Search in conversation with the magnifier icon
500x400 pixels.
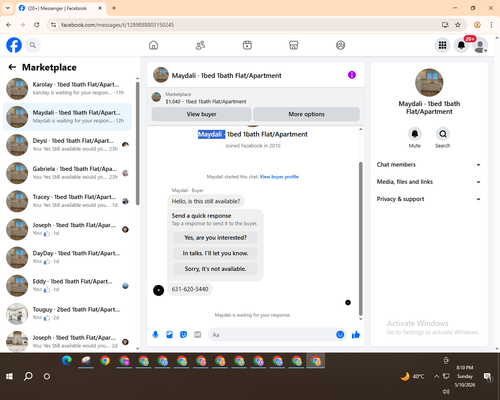click(x=443, y=134)
